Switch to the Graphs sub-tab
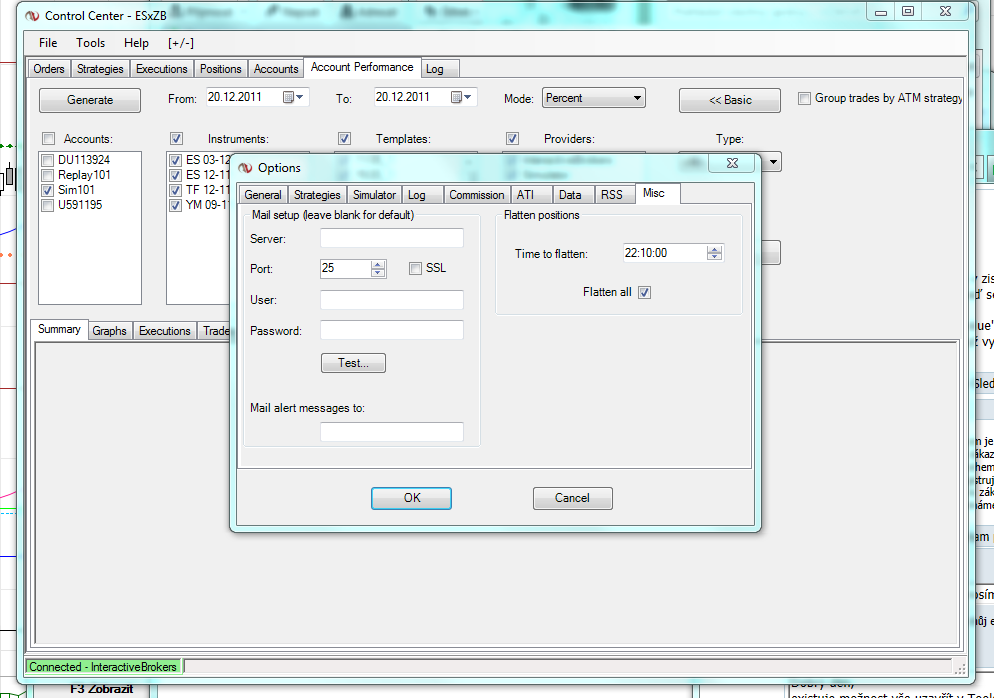Image resolution: width=994 pixels, height=698 pixels. tap(110, 330)
